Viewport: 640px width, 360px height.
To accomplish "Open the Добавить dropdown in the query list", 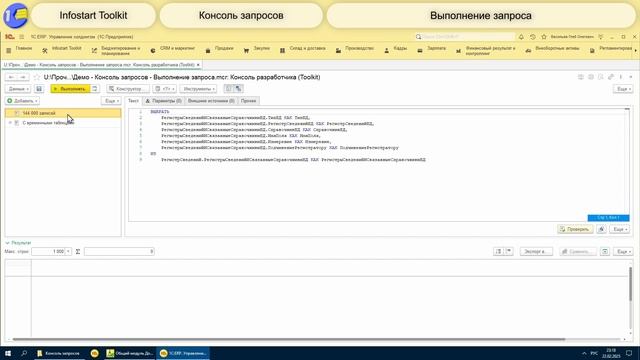I will point(22,101).
